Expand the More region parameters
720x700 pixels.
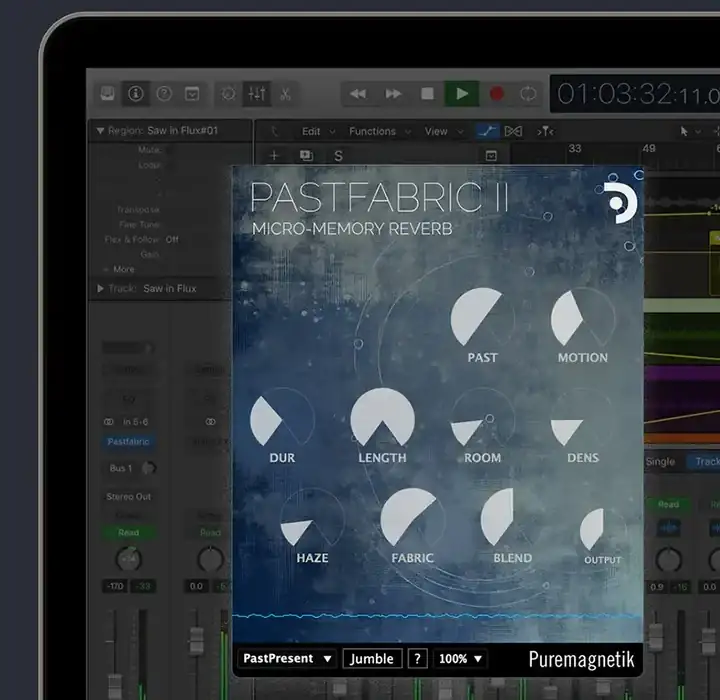click(119, 269)
